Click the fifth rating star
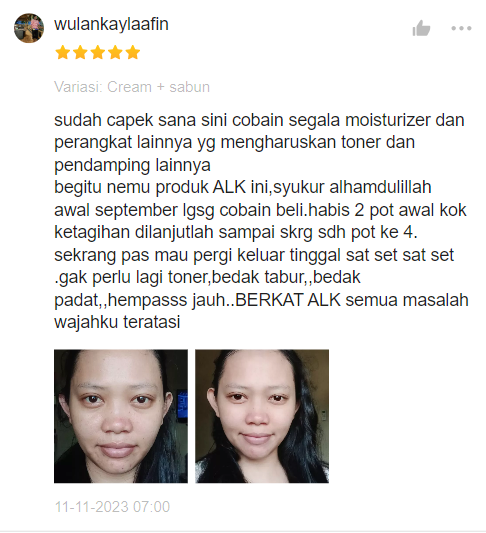486x533 pixels. point(133,52)
